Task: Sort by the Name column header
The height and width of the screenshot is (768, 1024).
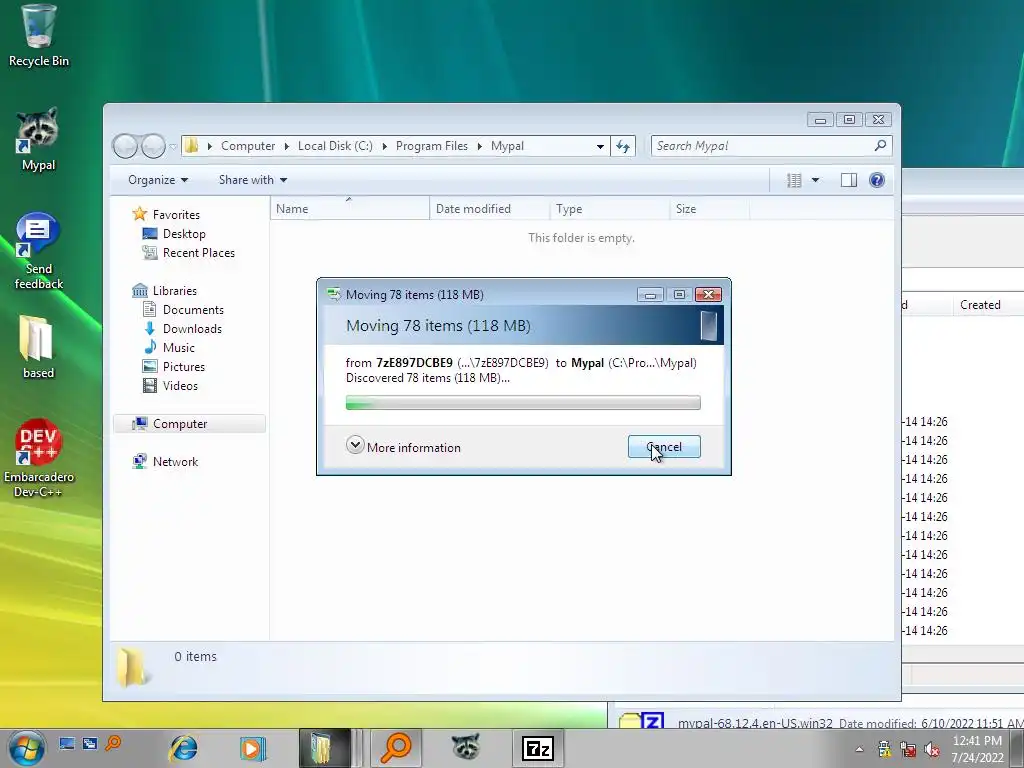Action: pos(349,209)
